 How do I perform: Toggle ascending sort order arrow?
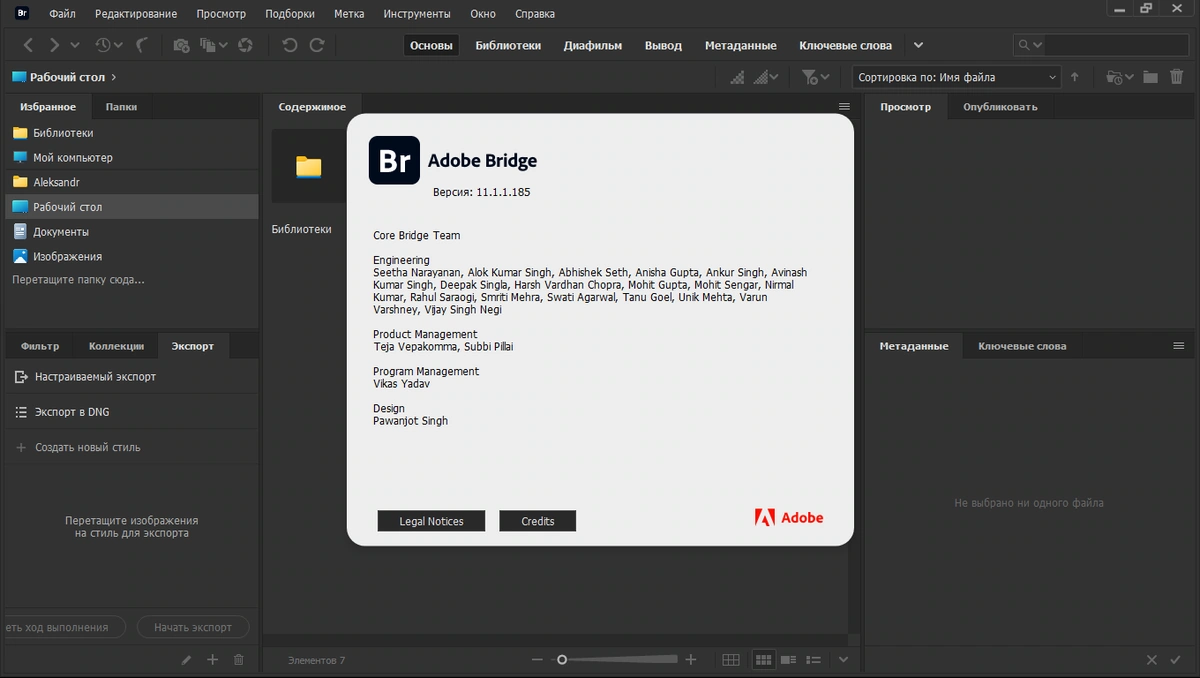[x=1075, y=77]
